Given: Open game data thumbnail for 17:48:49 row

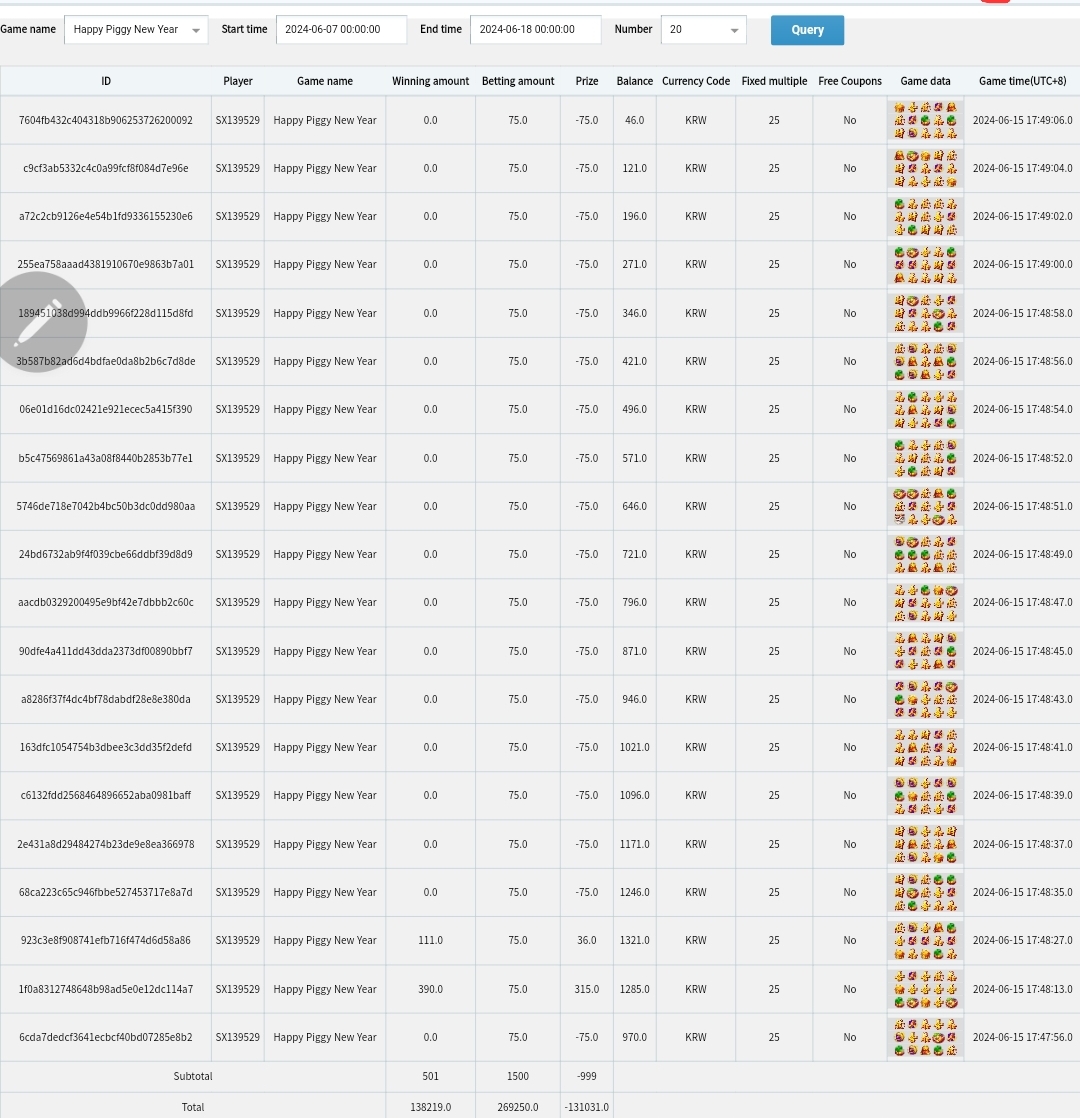Looking at the screenshot, I should click(x=925, y=554).
